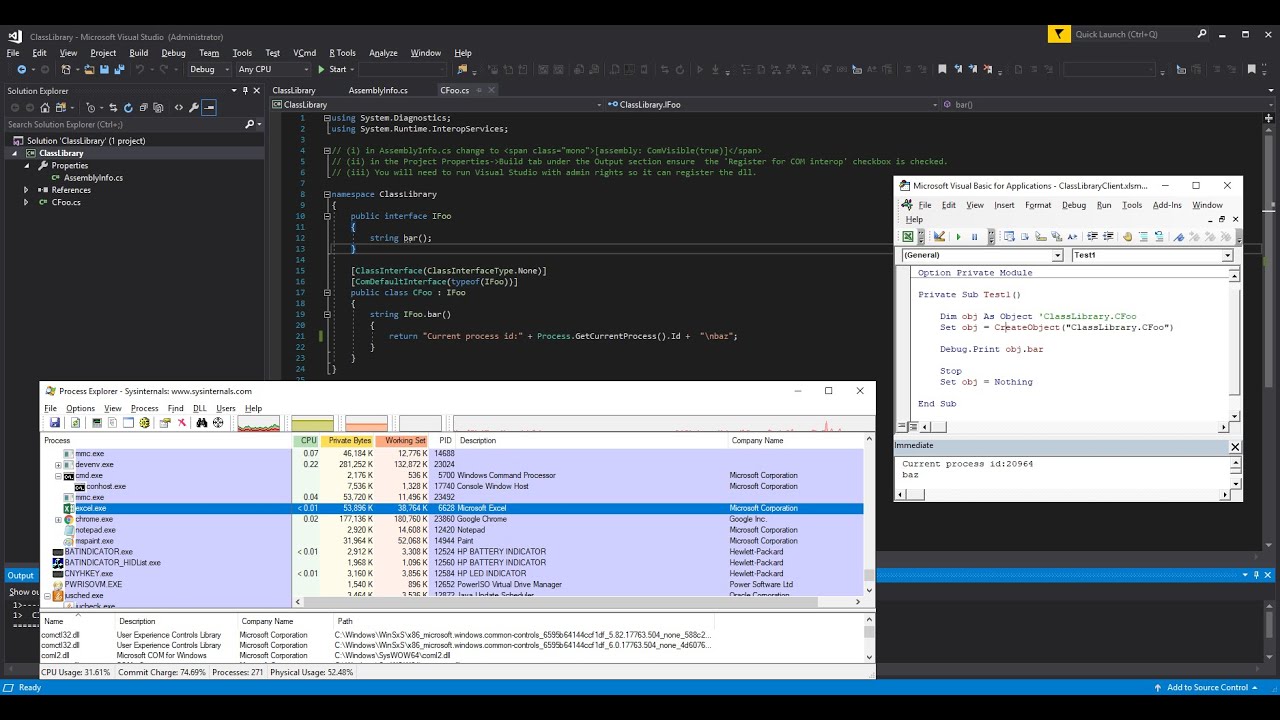This screenshot has height=720, width=1280.
Task: Click the Toggle Bookmark flag icon in VBA
Action: click(x=1179, y=237)
